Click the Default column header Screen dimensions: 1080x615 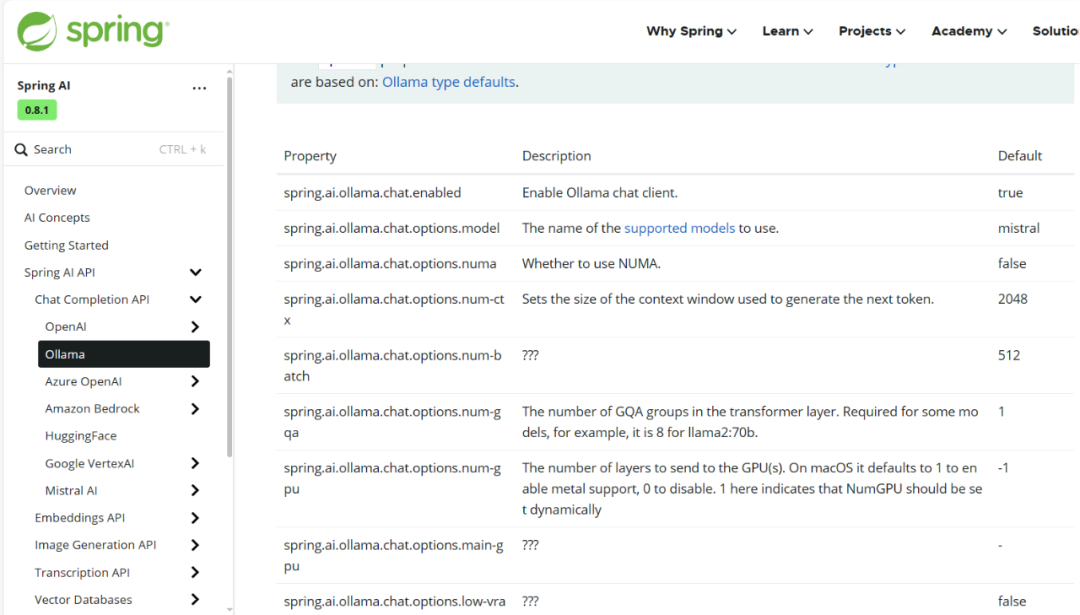pos(1019,156)
